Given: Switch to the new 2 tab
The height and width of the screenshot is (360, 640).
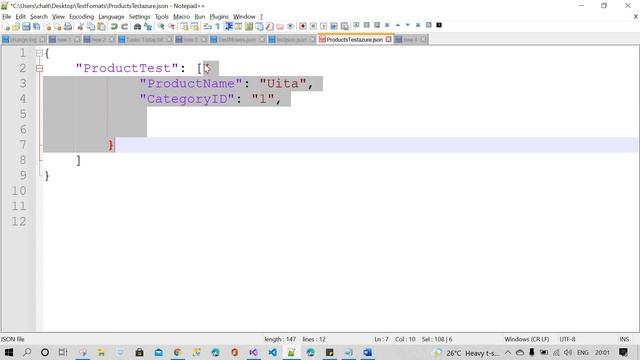Looking at the screenshot, I should (99, 40).
